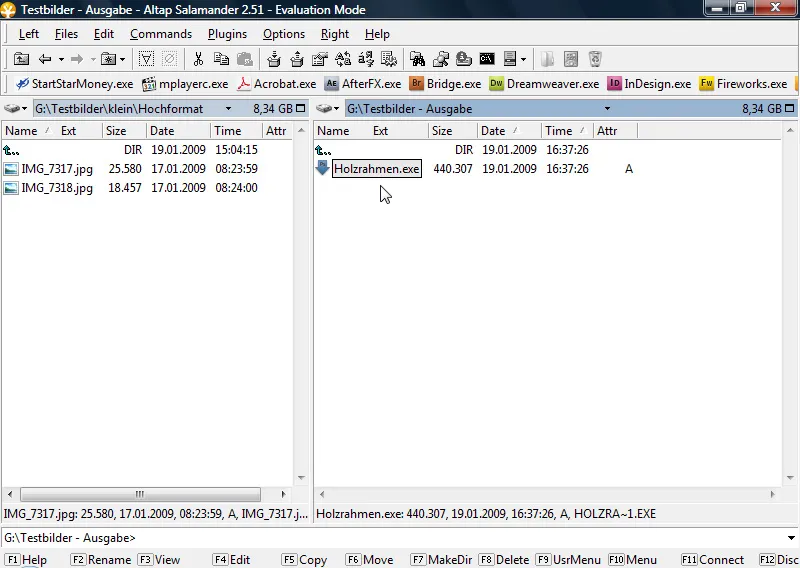Click the Pack files box icon
The width and height of the screenshot is (800, 568).
[274, 59]
